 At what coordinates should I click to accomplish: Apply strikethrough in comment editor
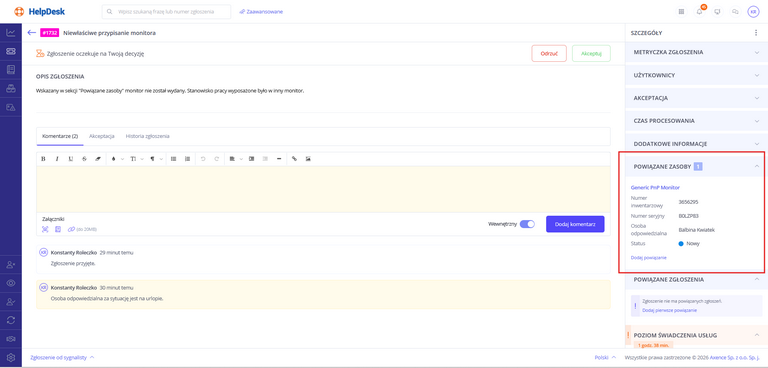[84, 159]
